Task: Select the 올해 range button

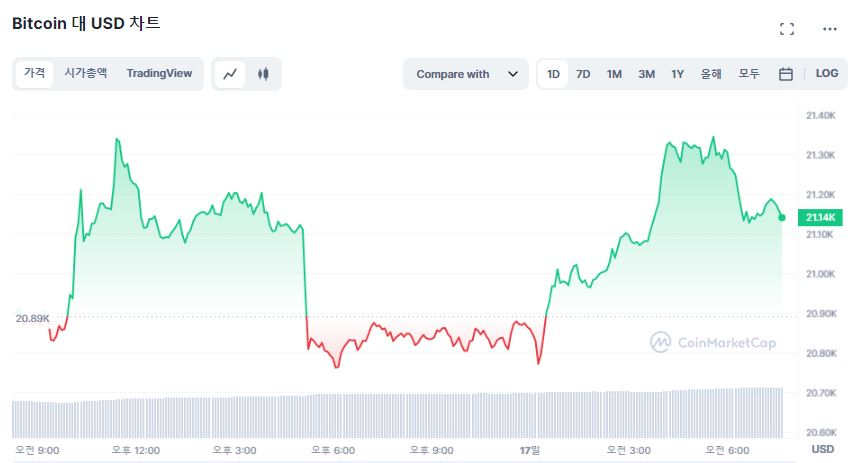Action: tap(711, 74)
